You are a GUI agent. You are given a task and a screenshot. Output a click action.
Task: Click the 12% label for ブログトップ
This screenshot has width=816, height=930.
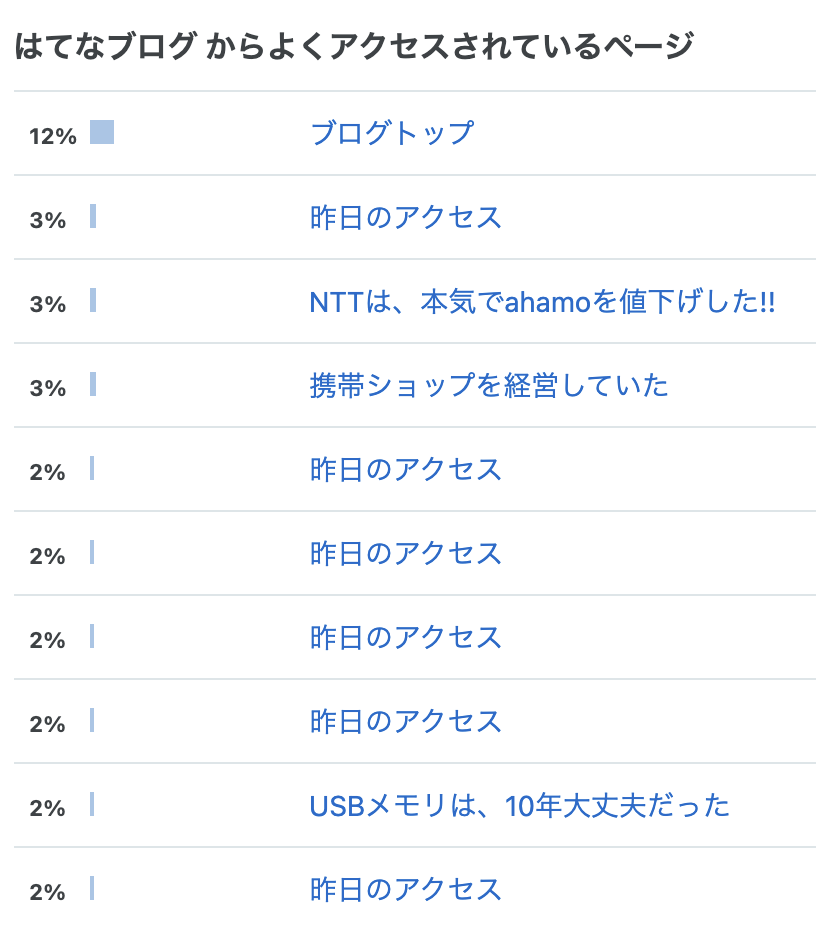(x=53, y=136)
